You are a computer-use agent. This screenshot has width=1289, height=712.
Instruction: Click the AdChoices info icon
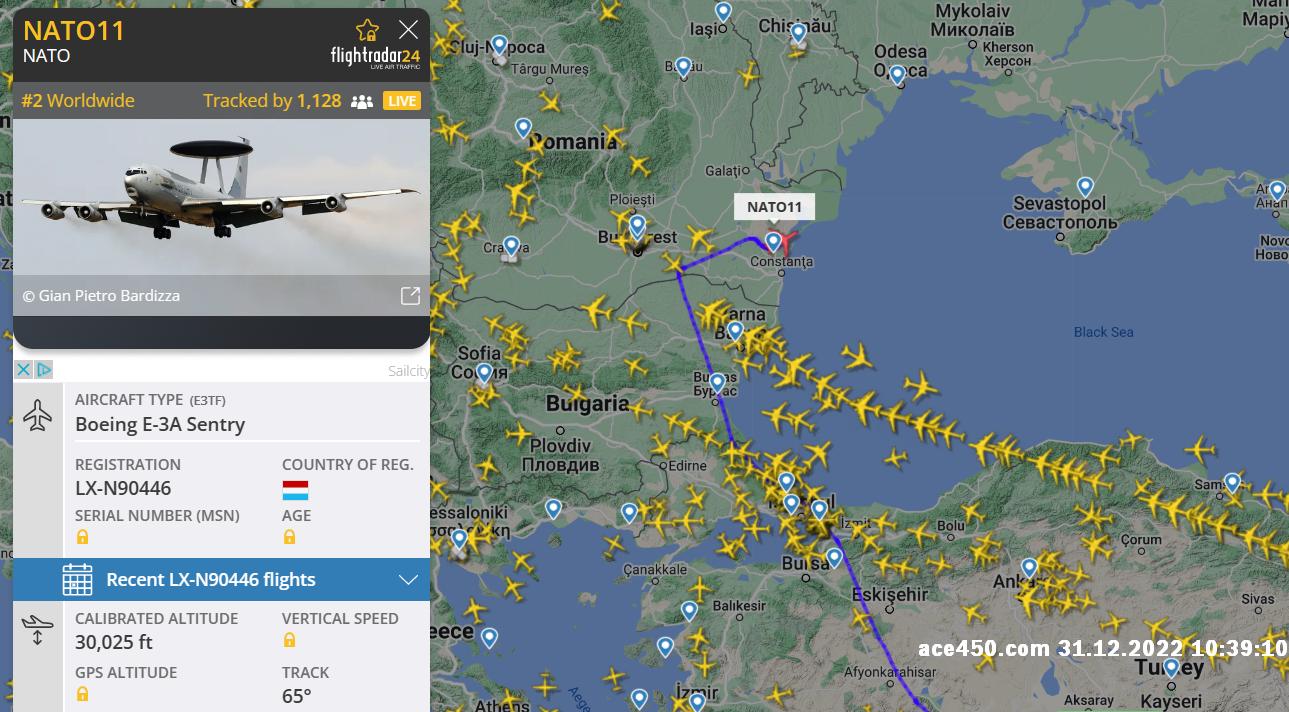[43, 369]
